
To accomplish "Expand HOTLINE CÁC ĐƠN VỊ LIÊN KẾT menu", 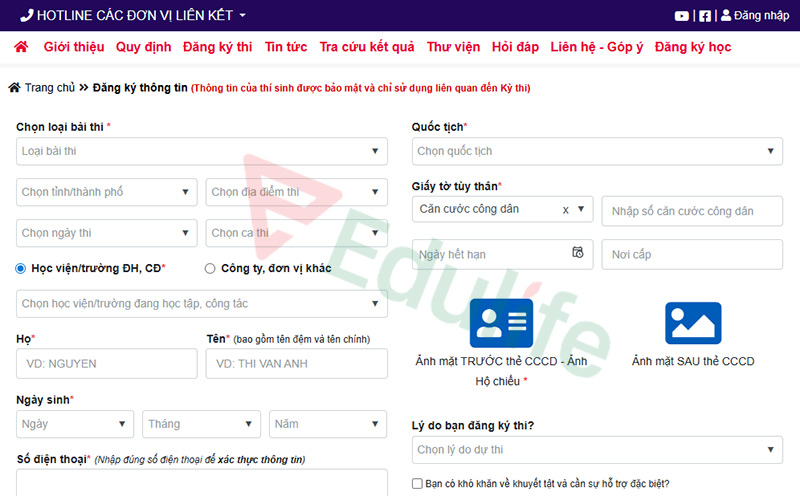I will (x=135, y=15).
